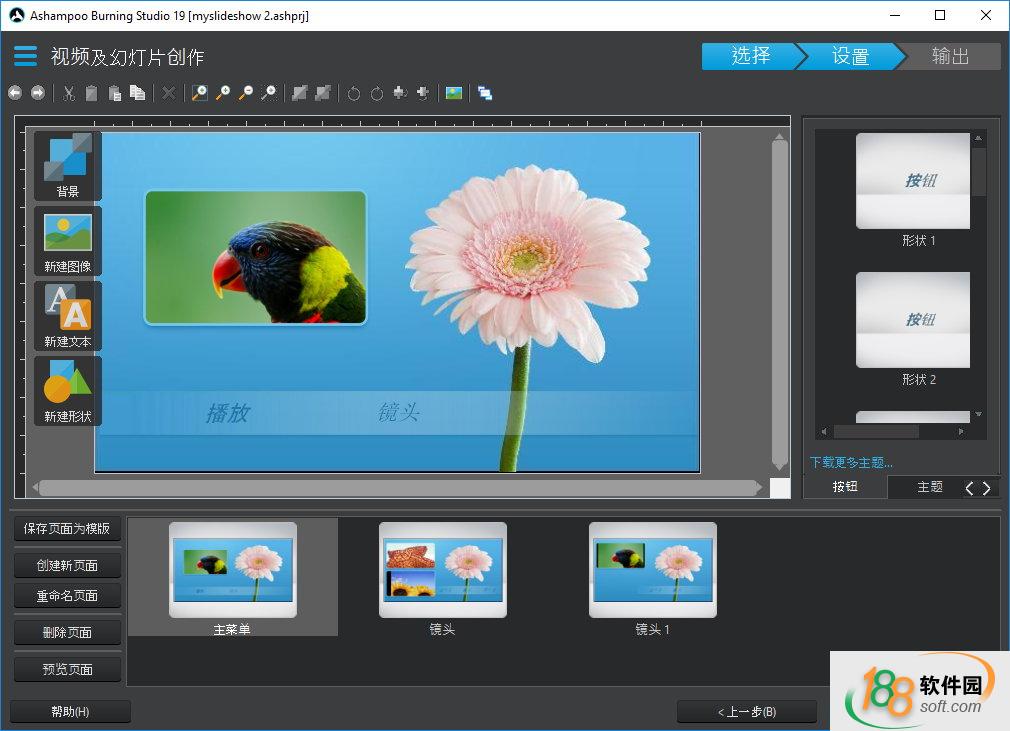
Task: Select the 背景 background tool
Action: tap(68, 166)
